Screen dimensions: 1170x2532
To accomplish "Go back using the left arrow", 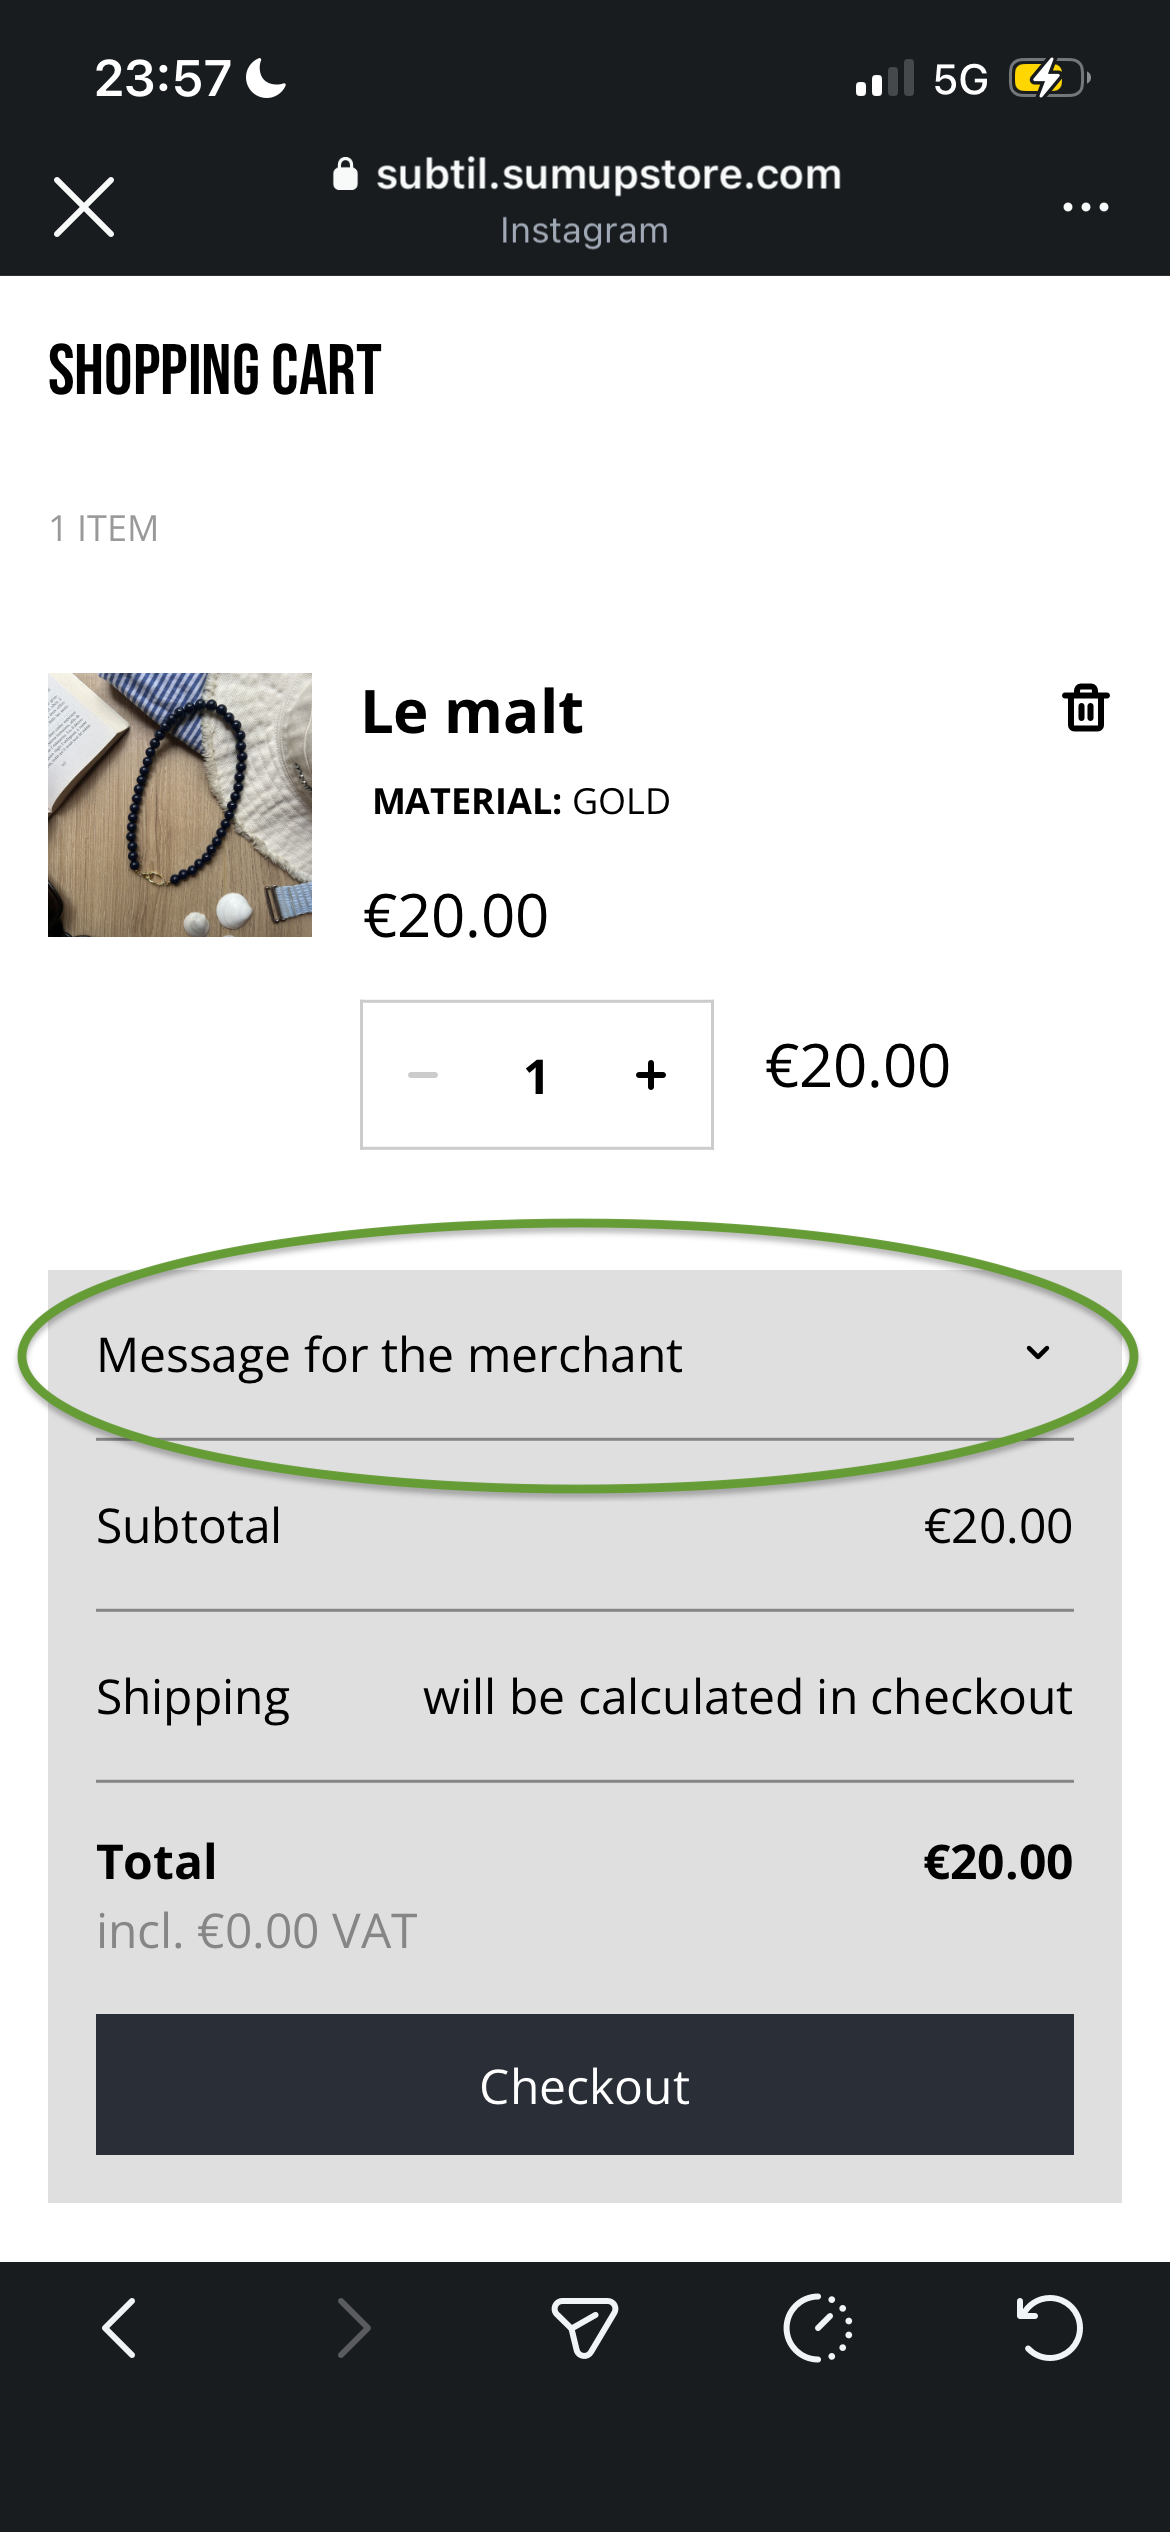I will 119,2328.
